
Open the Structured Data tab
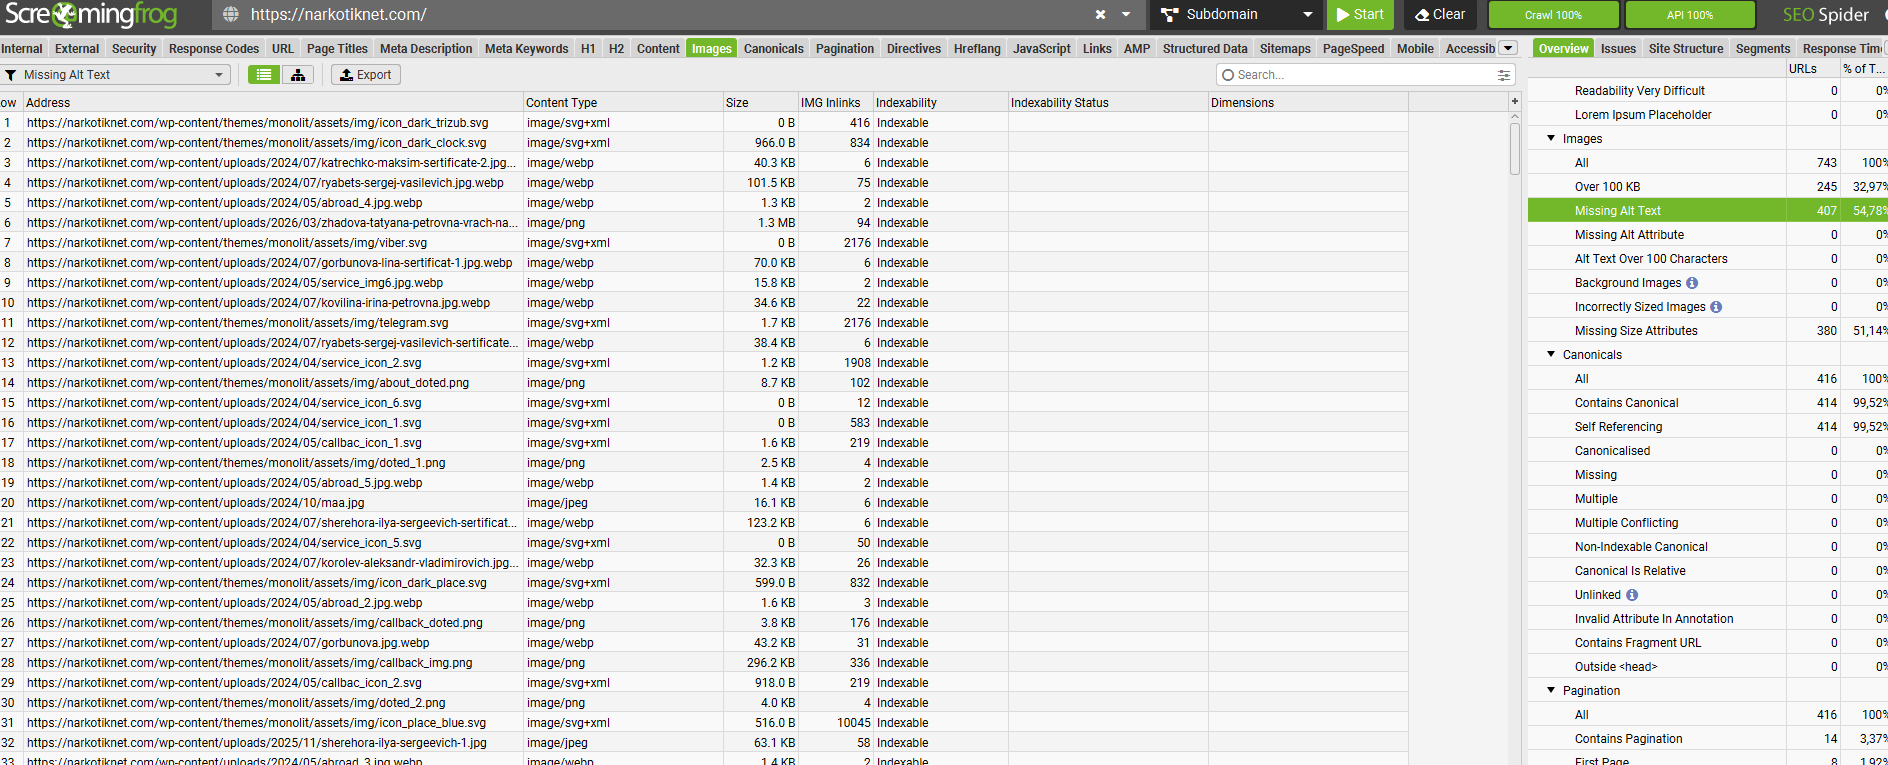[x=1205, y=49]
